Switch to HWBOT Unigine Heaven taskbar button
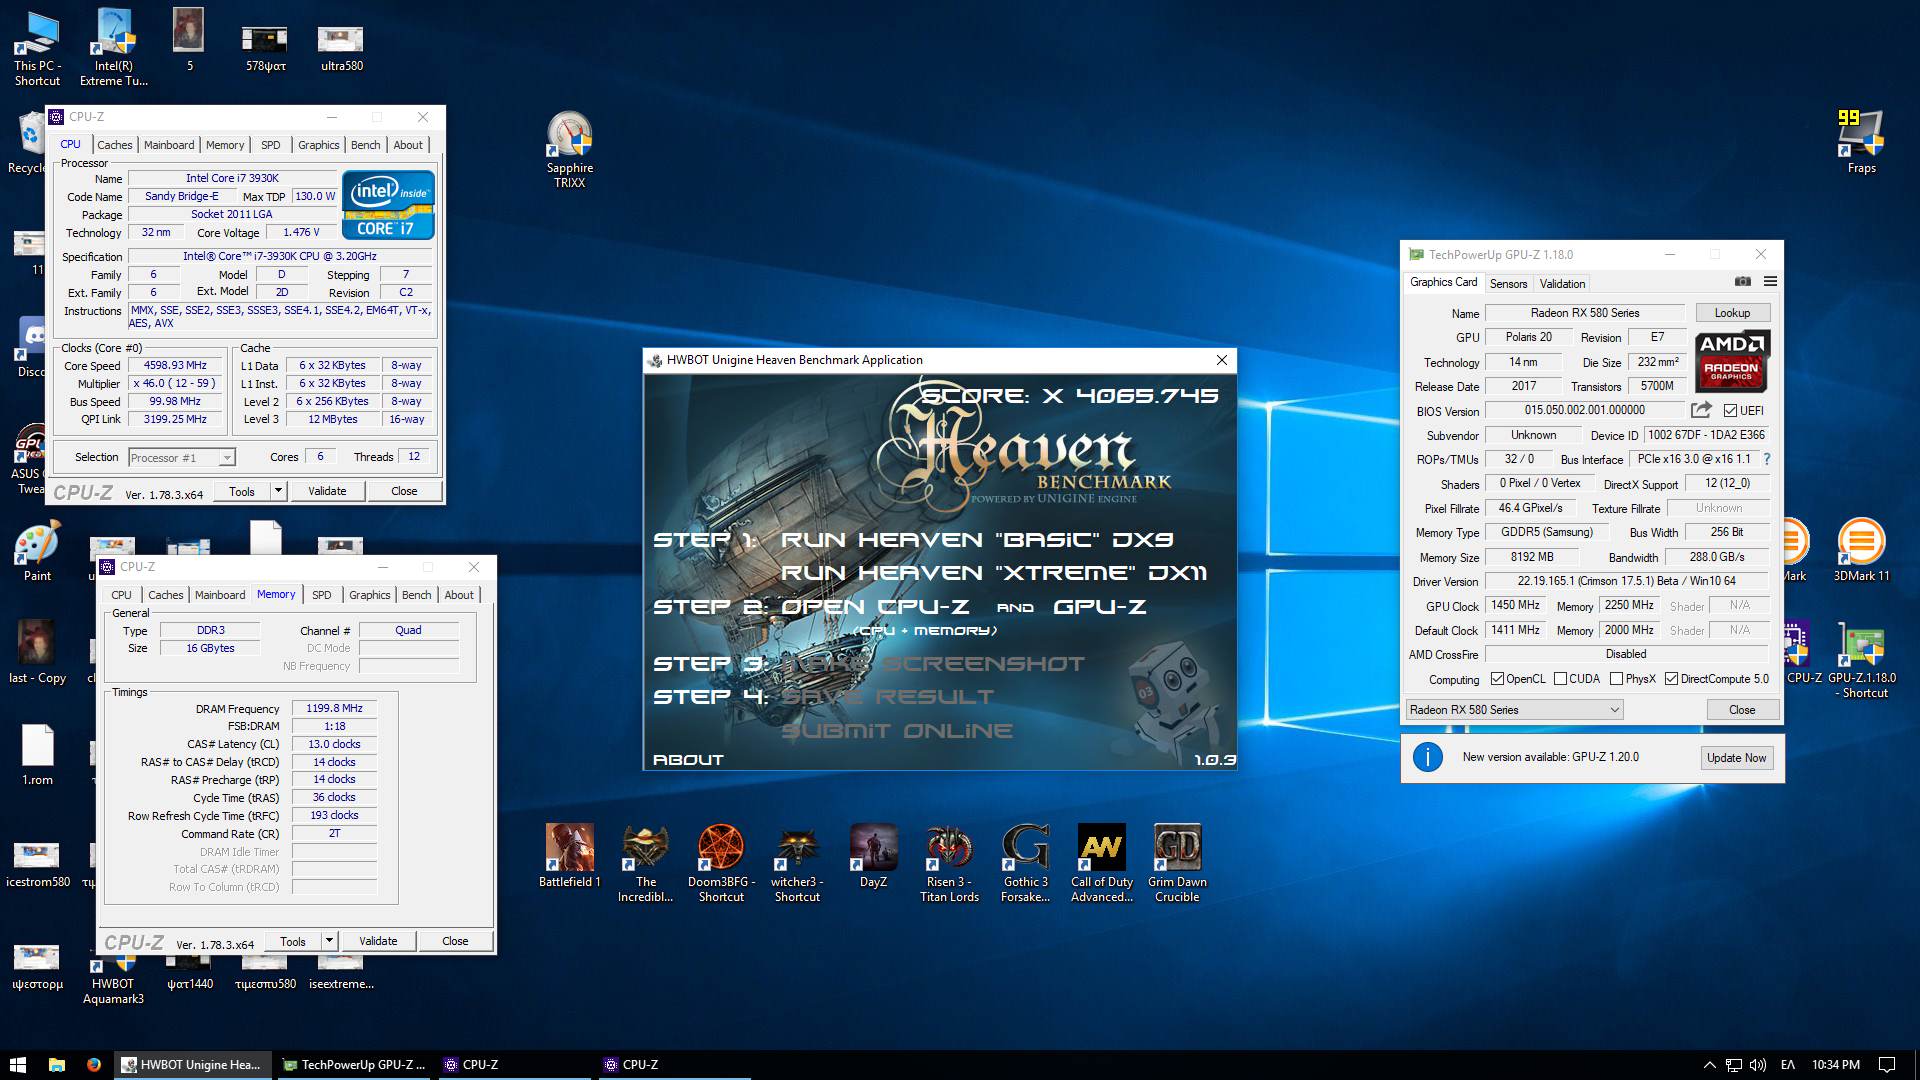 [191, 1065]
